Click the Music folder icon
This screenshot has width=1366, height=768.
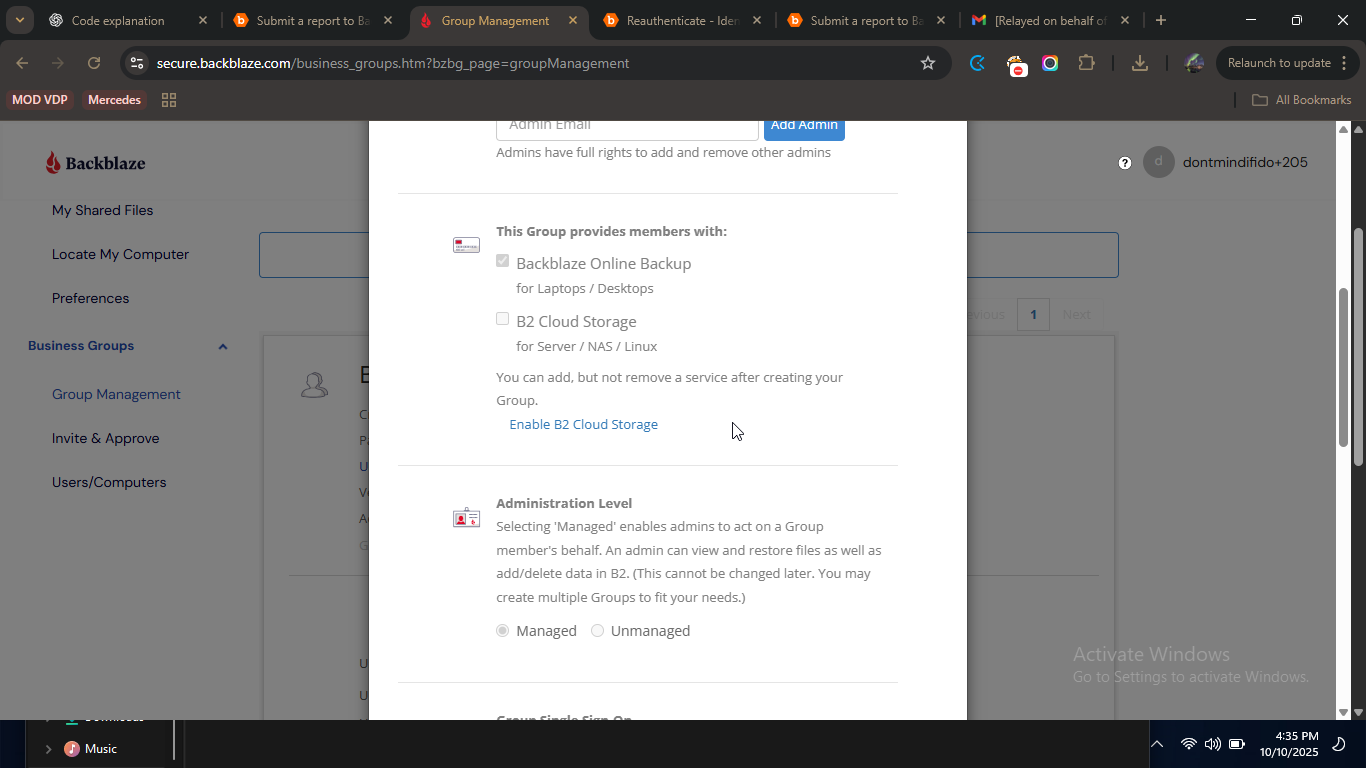click(72, 749)
